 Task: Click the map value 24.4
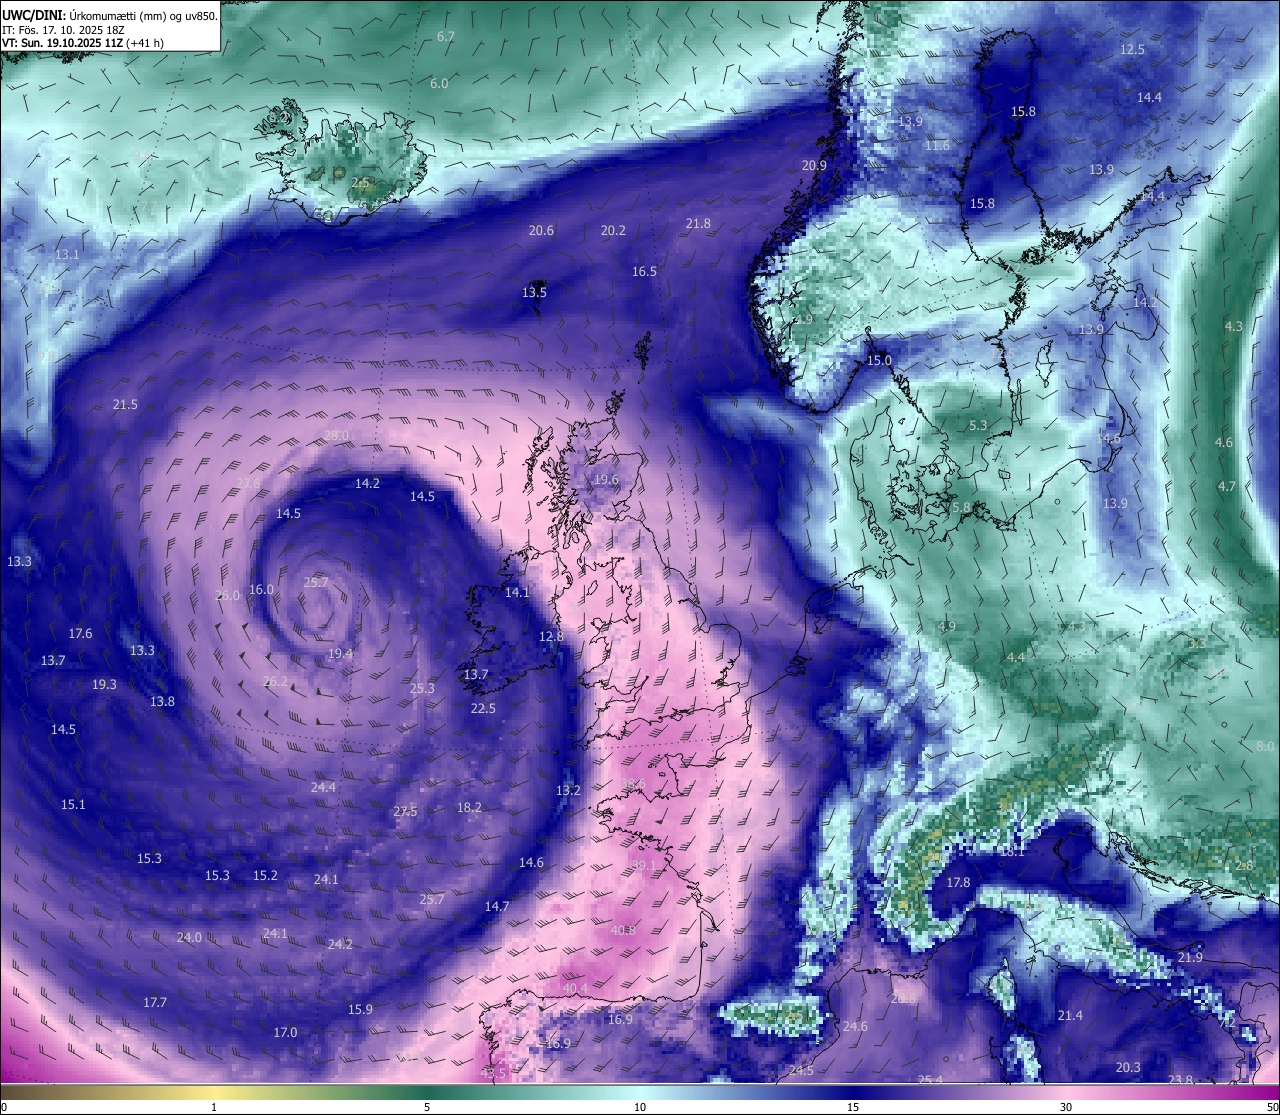323,787
